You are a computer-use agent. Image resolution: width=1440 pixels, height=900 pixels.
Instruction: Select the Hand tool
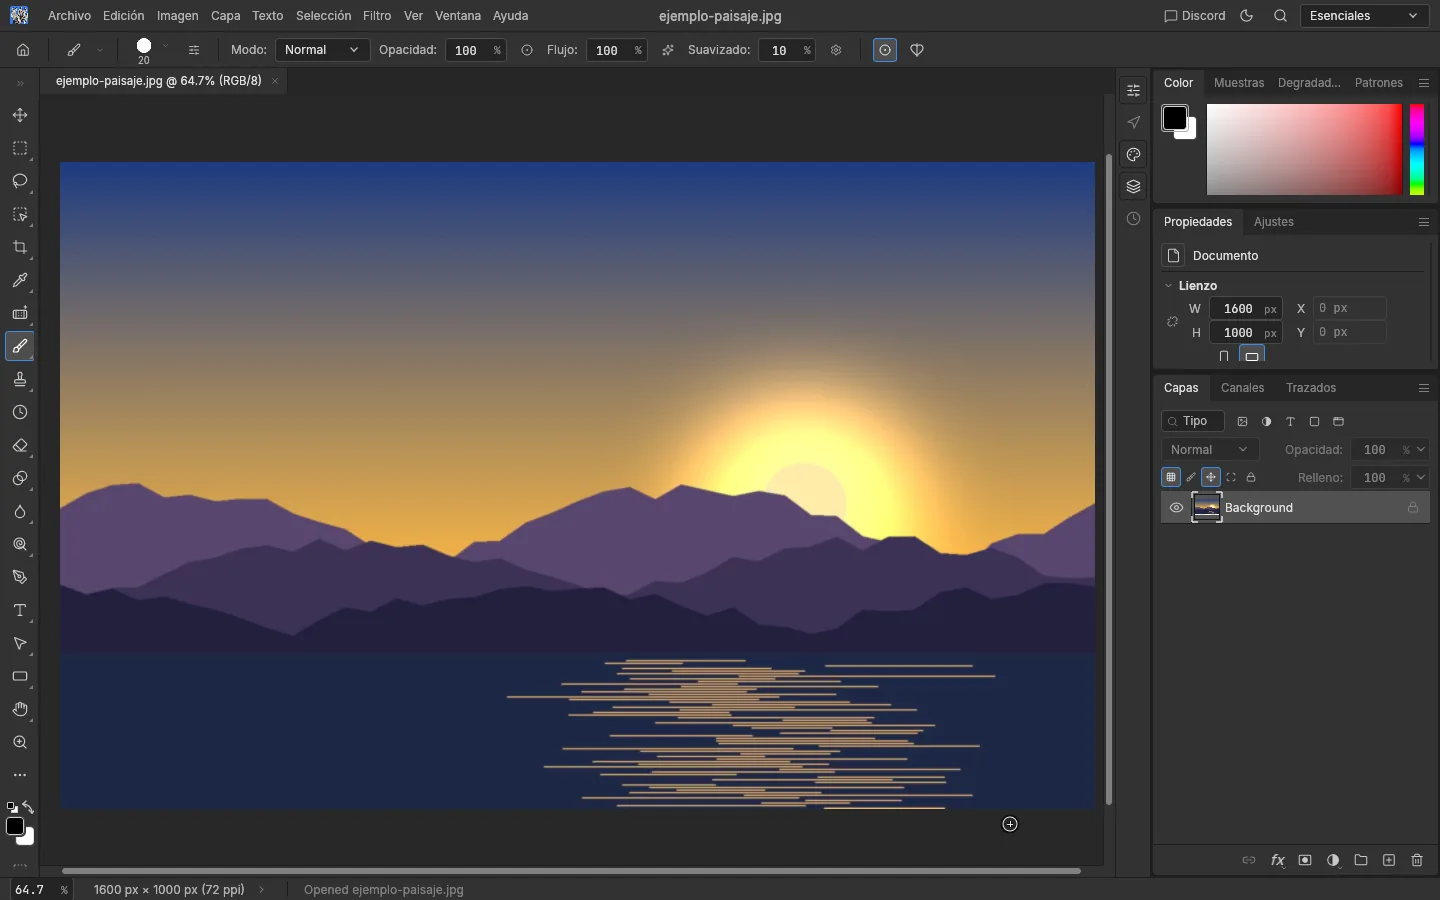coord(19,709)
